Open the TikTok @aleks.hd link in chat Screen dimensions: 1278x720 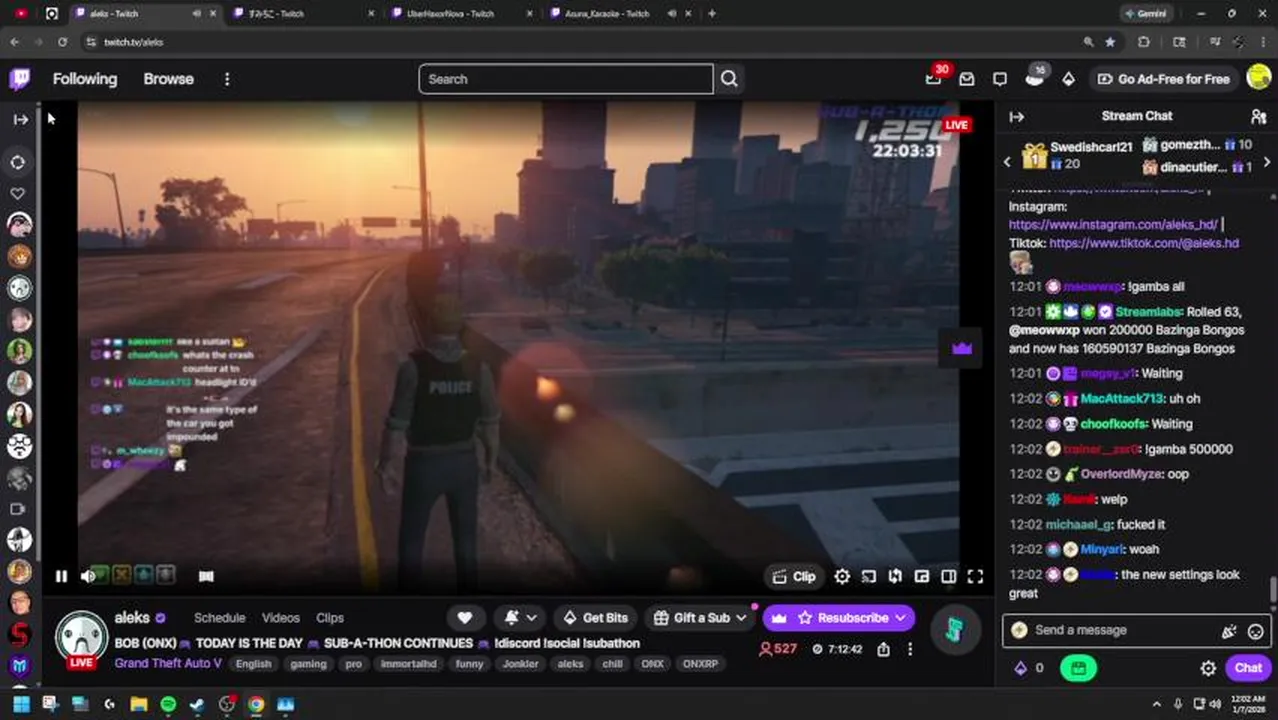click(1144, 243)
